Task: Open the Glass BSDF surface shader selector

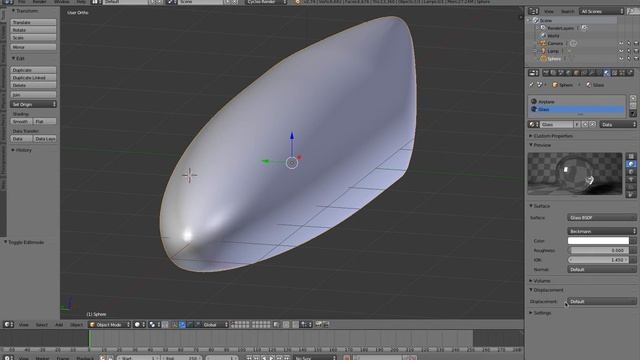Action: 602,218
